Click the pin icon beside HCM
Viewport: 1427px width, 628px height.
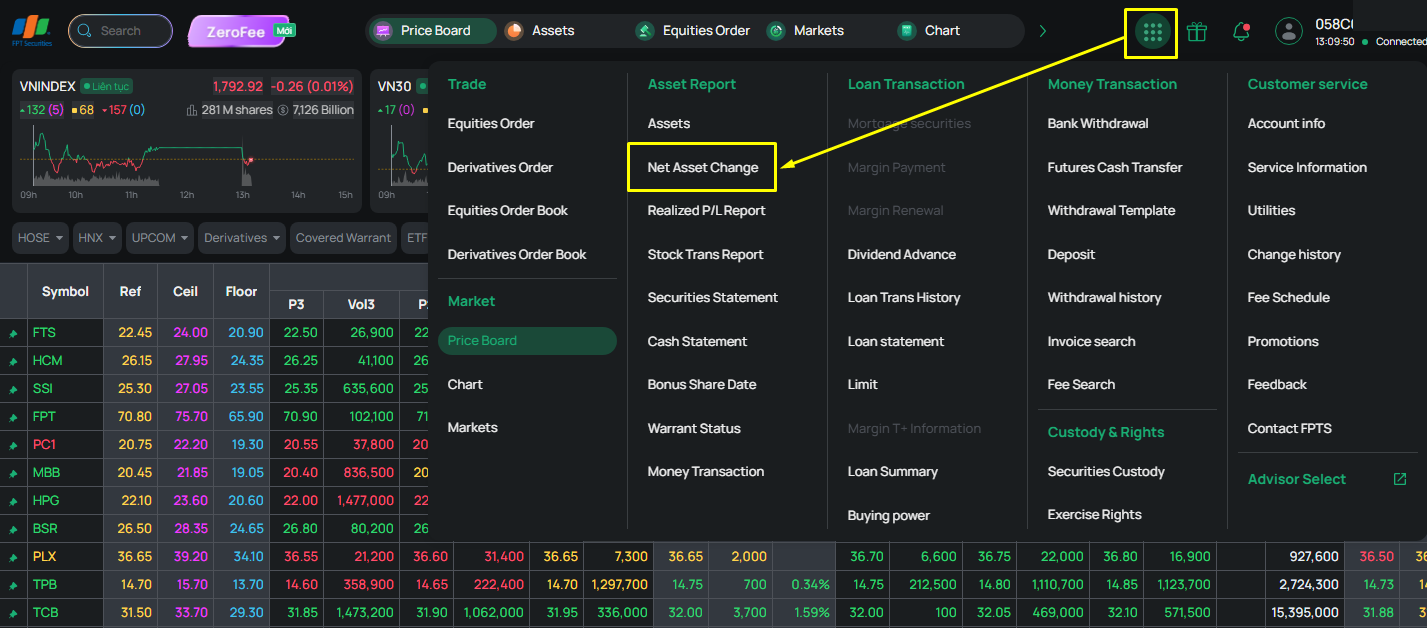(14, 361)
